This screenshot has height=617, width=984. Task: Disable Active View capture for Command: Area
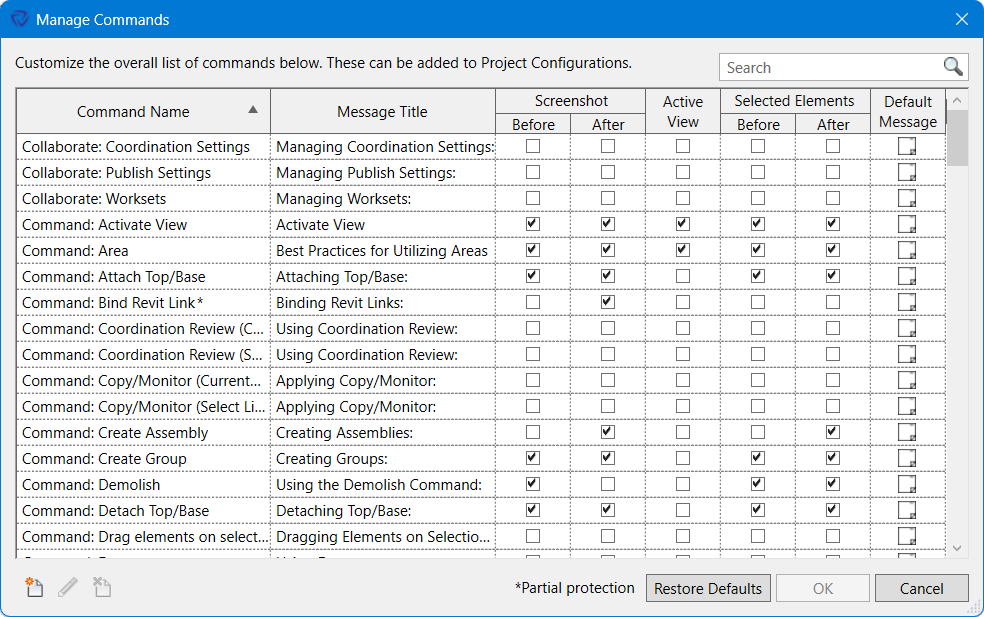[682, 250]
